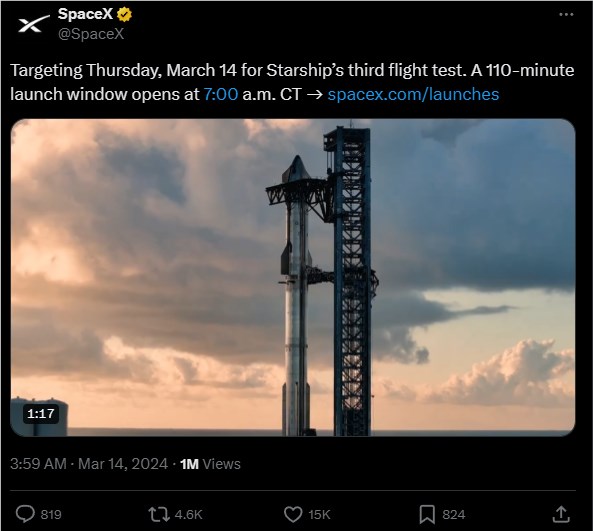
Task: Open the SpaceX profile avatar logo
Action: coord(34,24)
